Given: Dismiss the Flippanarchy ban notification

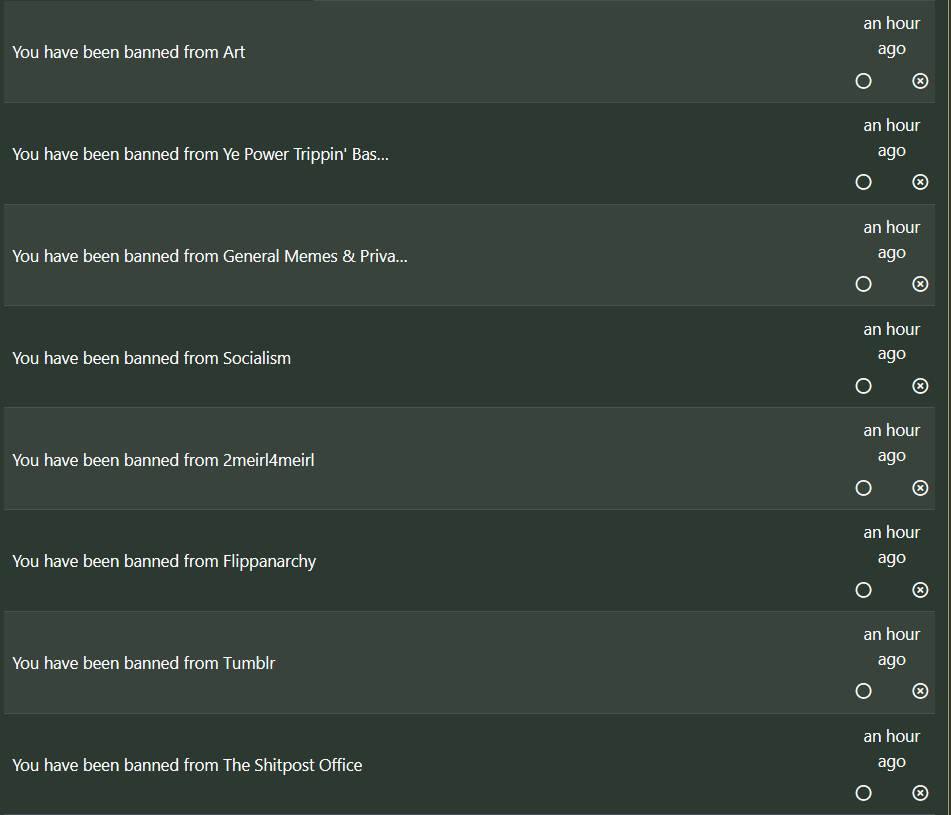Looking at the screenshot, I should [920, 590].
